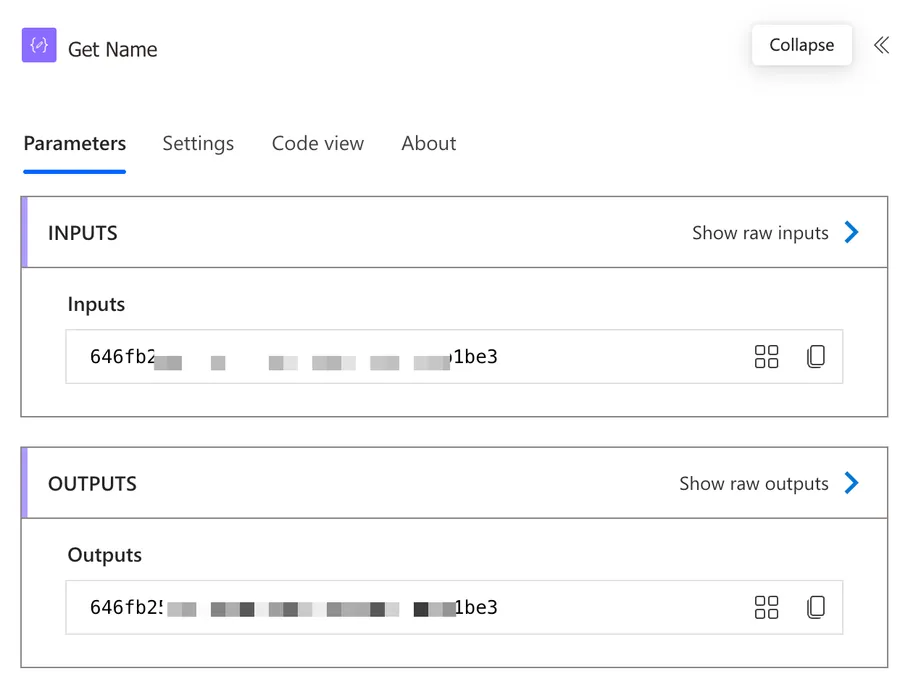
Task: Click the Show raw inputs link
Action: click(760, 233)
